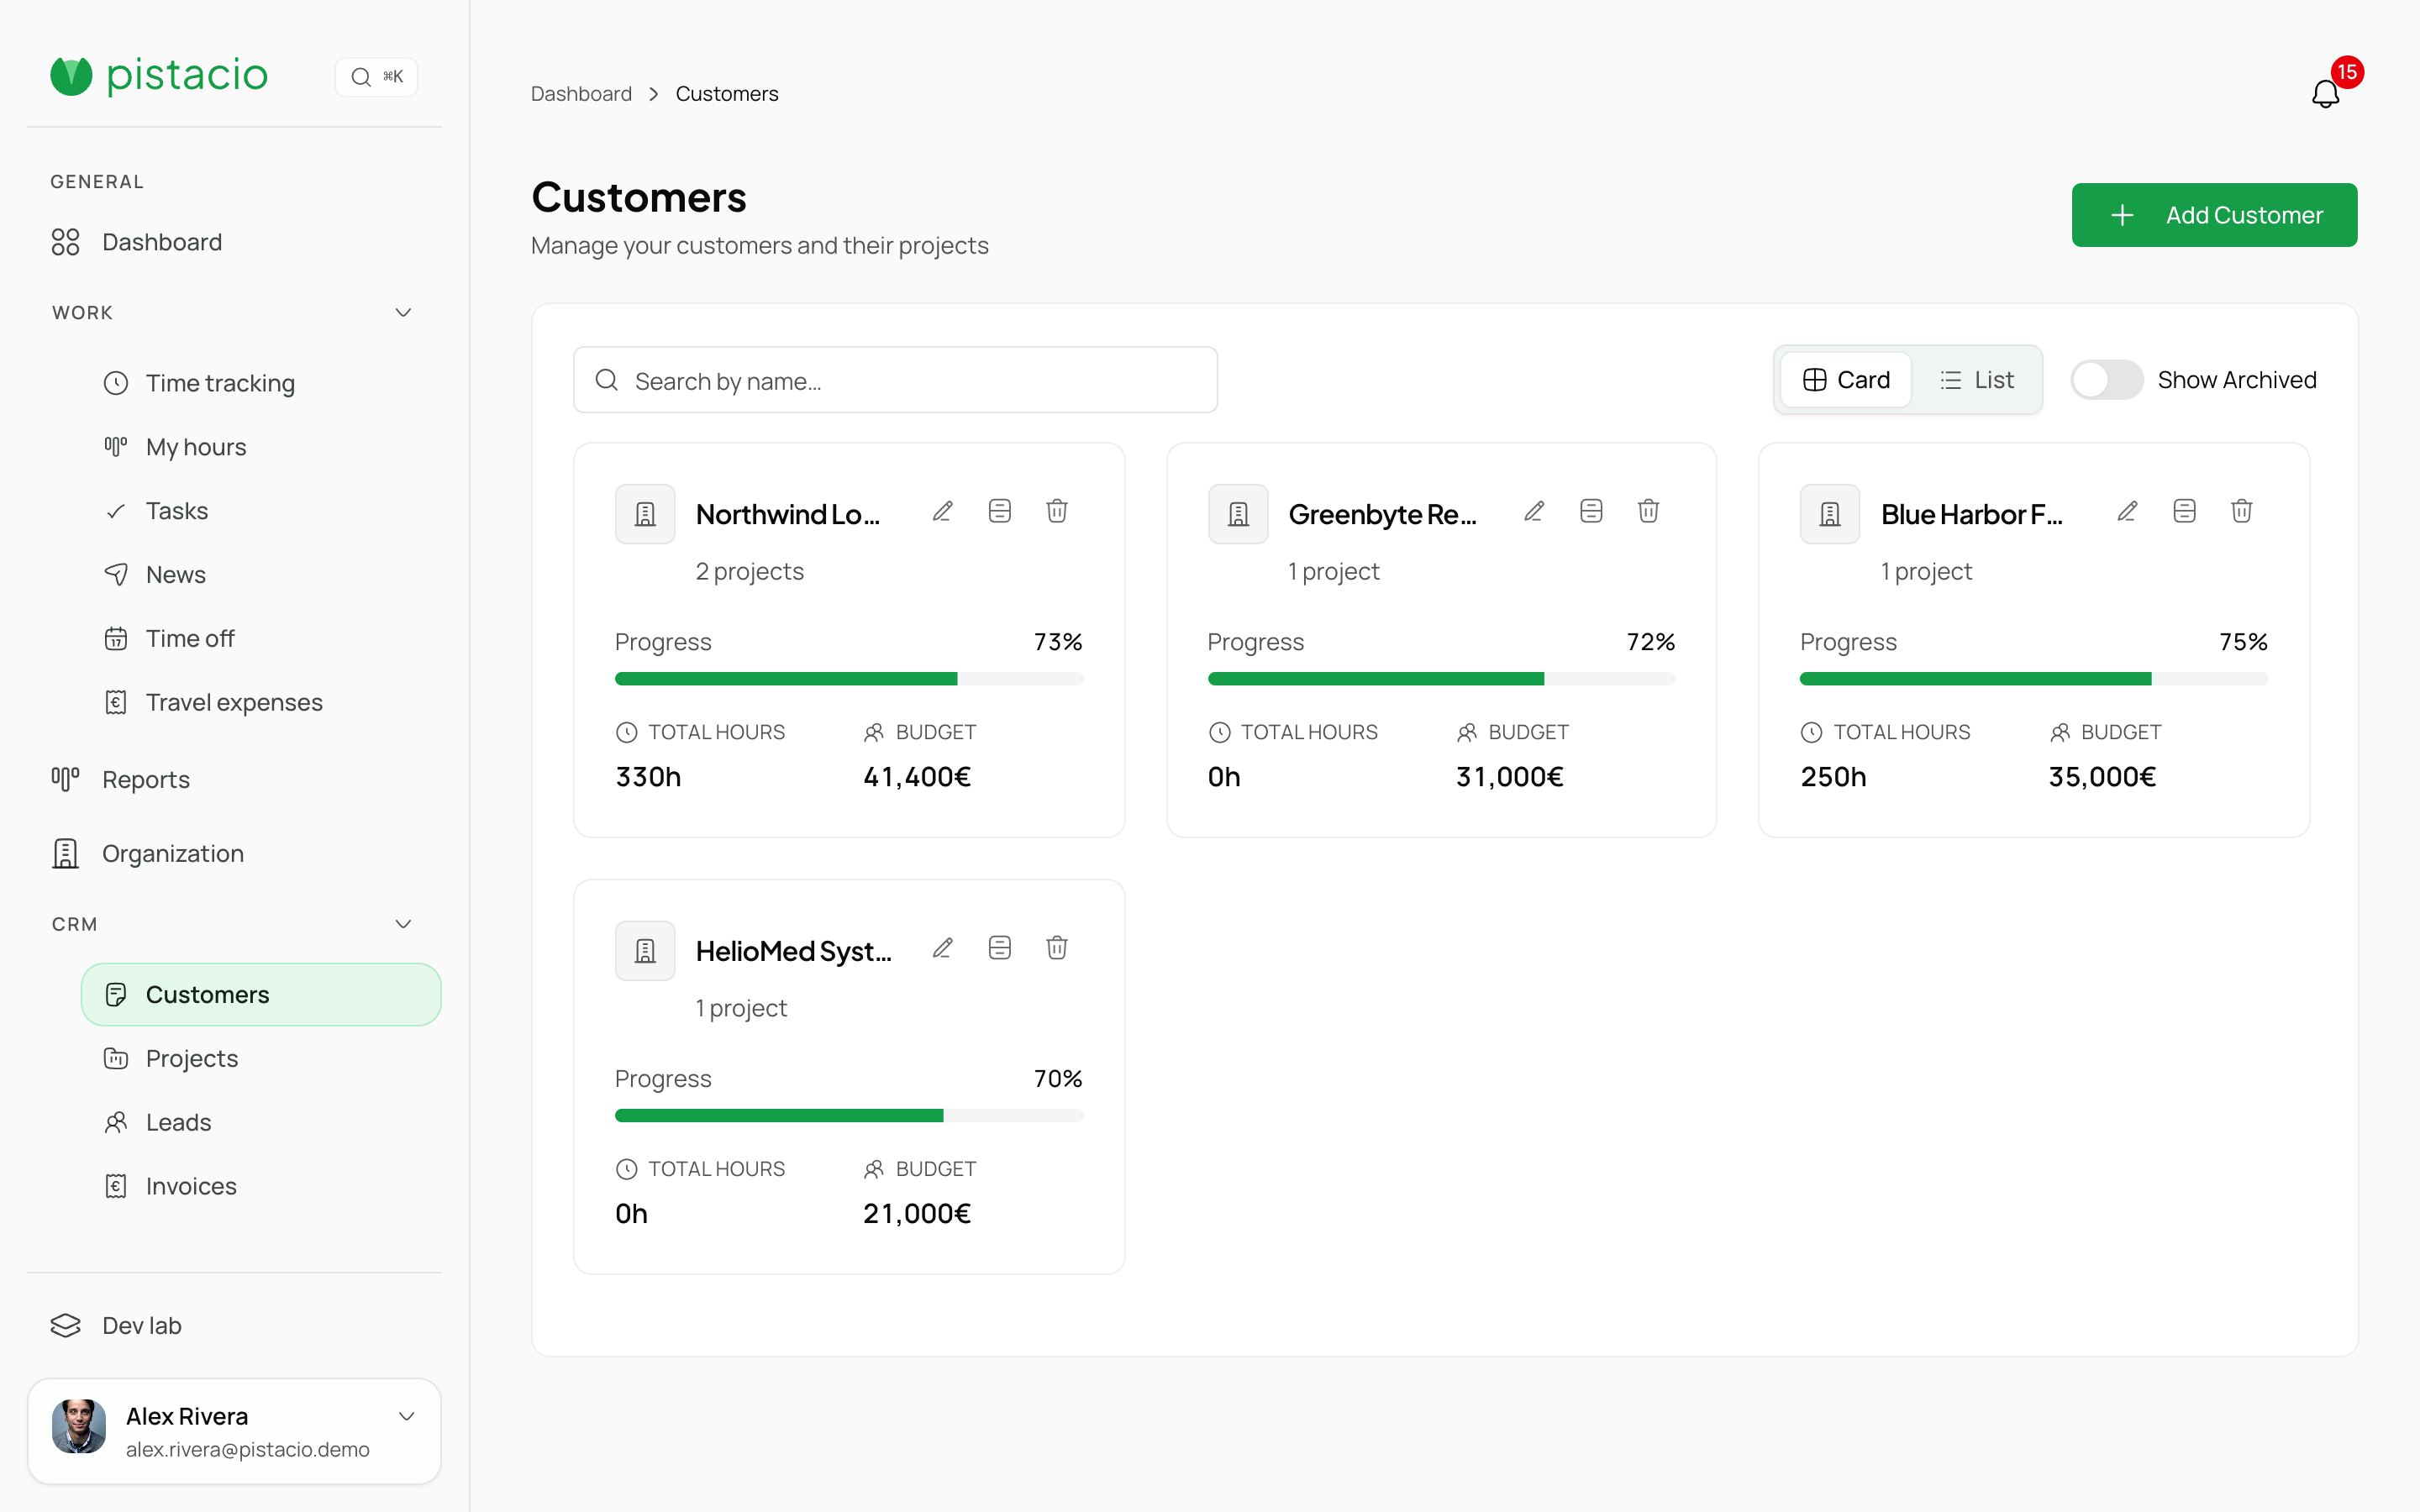Screen dimensions: 2420x1512
Task: Click the HelioMed 70% progress bar
Action: 849,1116
